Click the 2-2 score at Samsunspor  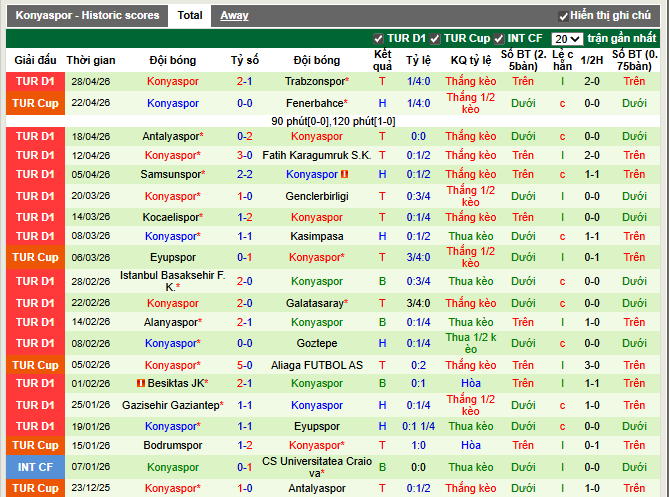pyautogui.click(x=244, y=174)
